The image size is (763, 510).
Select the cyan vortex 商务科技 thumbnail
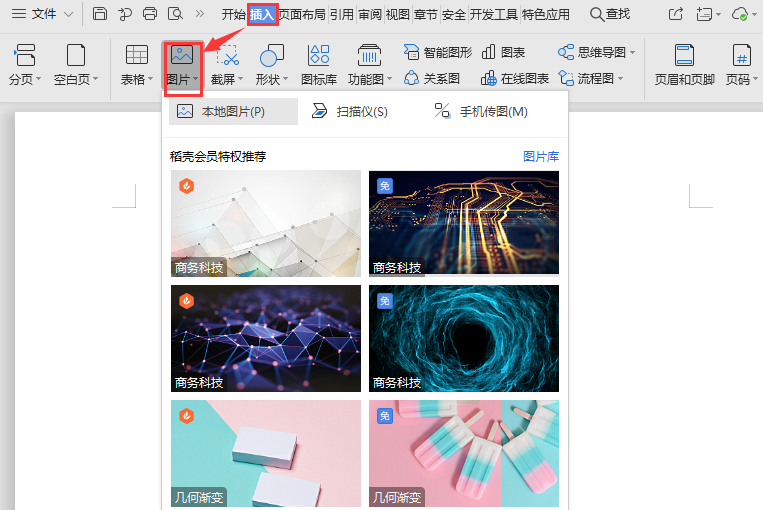point(464,338)
